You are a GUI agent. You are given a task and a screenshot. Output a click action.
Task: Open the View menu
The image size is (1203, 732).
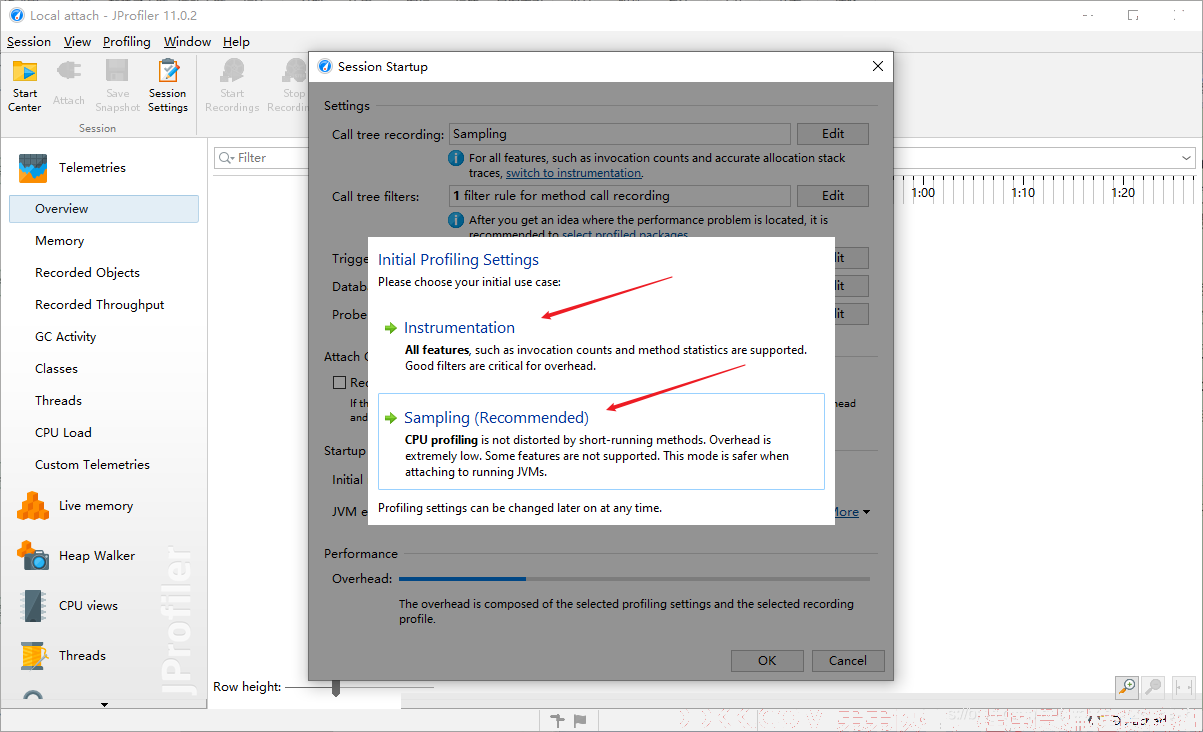pyautogui.click(x=77, y=42)
